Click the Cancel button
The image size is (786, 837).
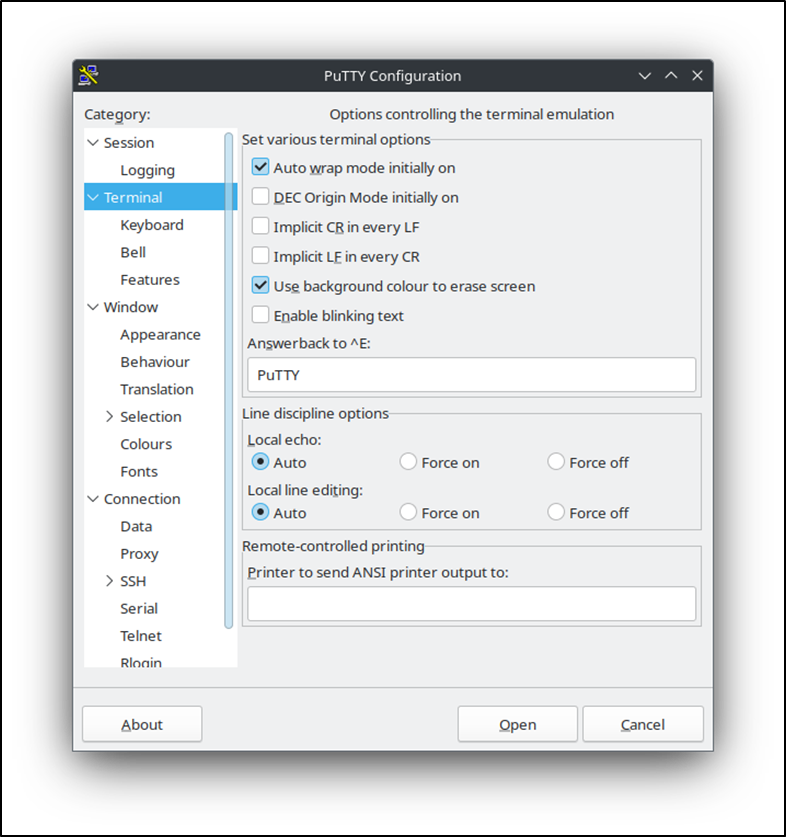click(x=643, y=724)
